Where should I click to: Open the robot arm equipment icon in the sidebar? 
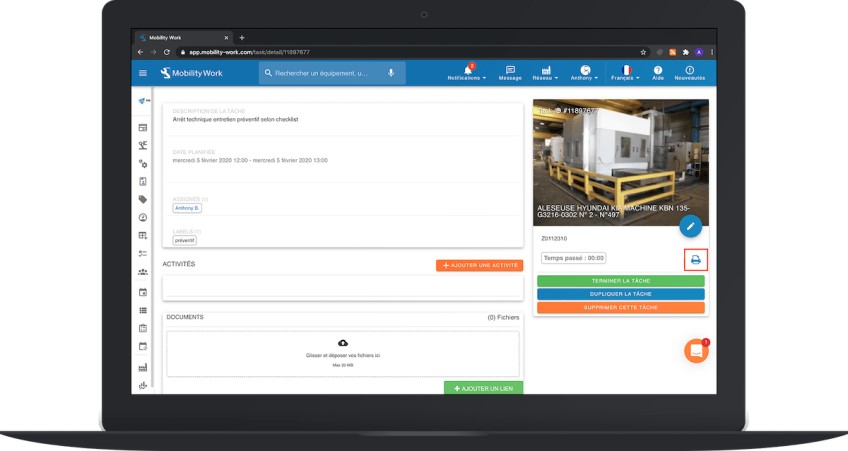(143, 145)
